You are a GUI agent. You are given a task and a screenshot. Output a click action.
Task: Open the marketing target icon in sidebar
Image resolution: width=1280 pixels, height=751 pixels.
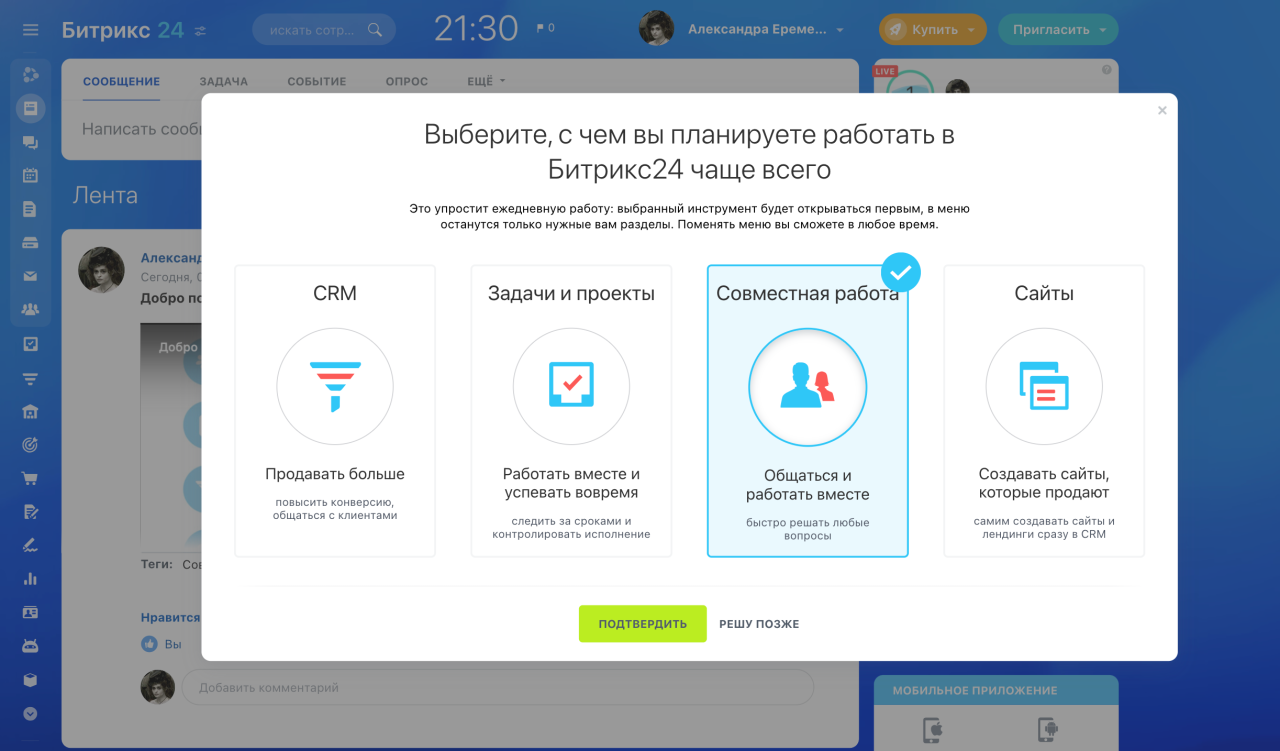coord(30,445)
